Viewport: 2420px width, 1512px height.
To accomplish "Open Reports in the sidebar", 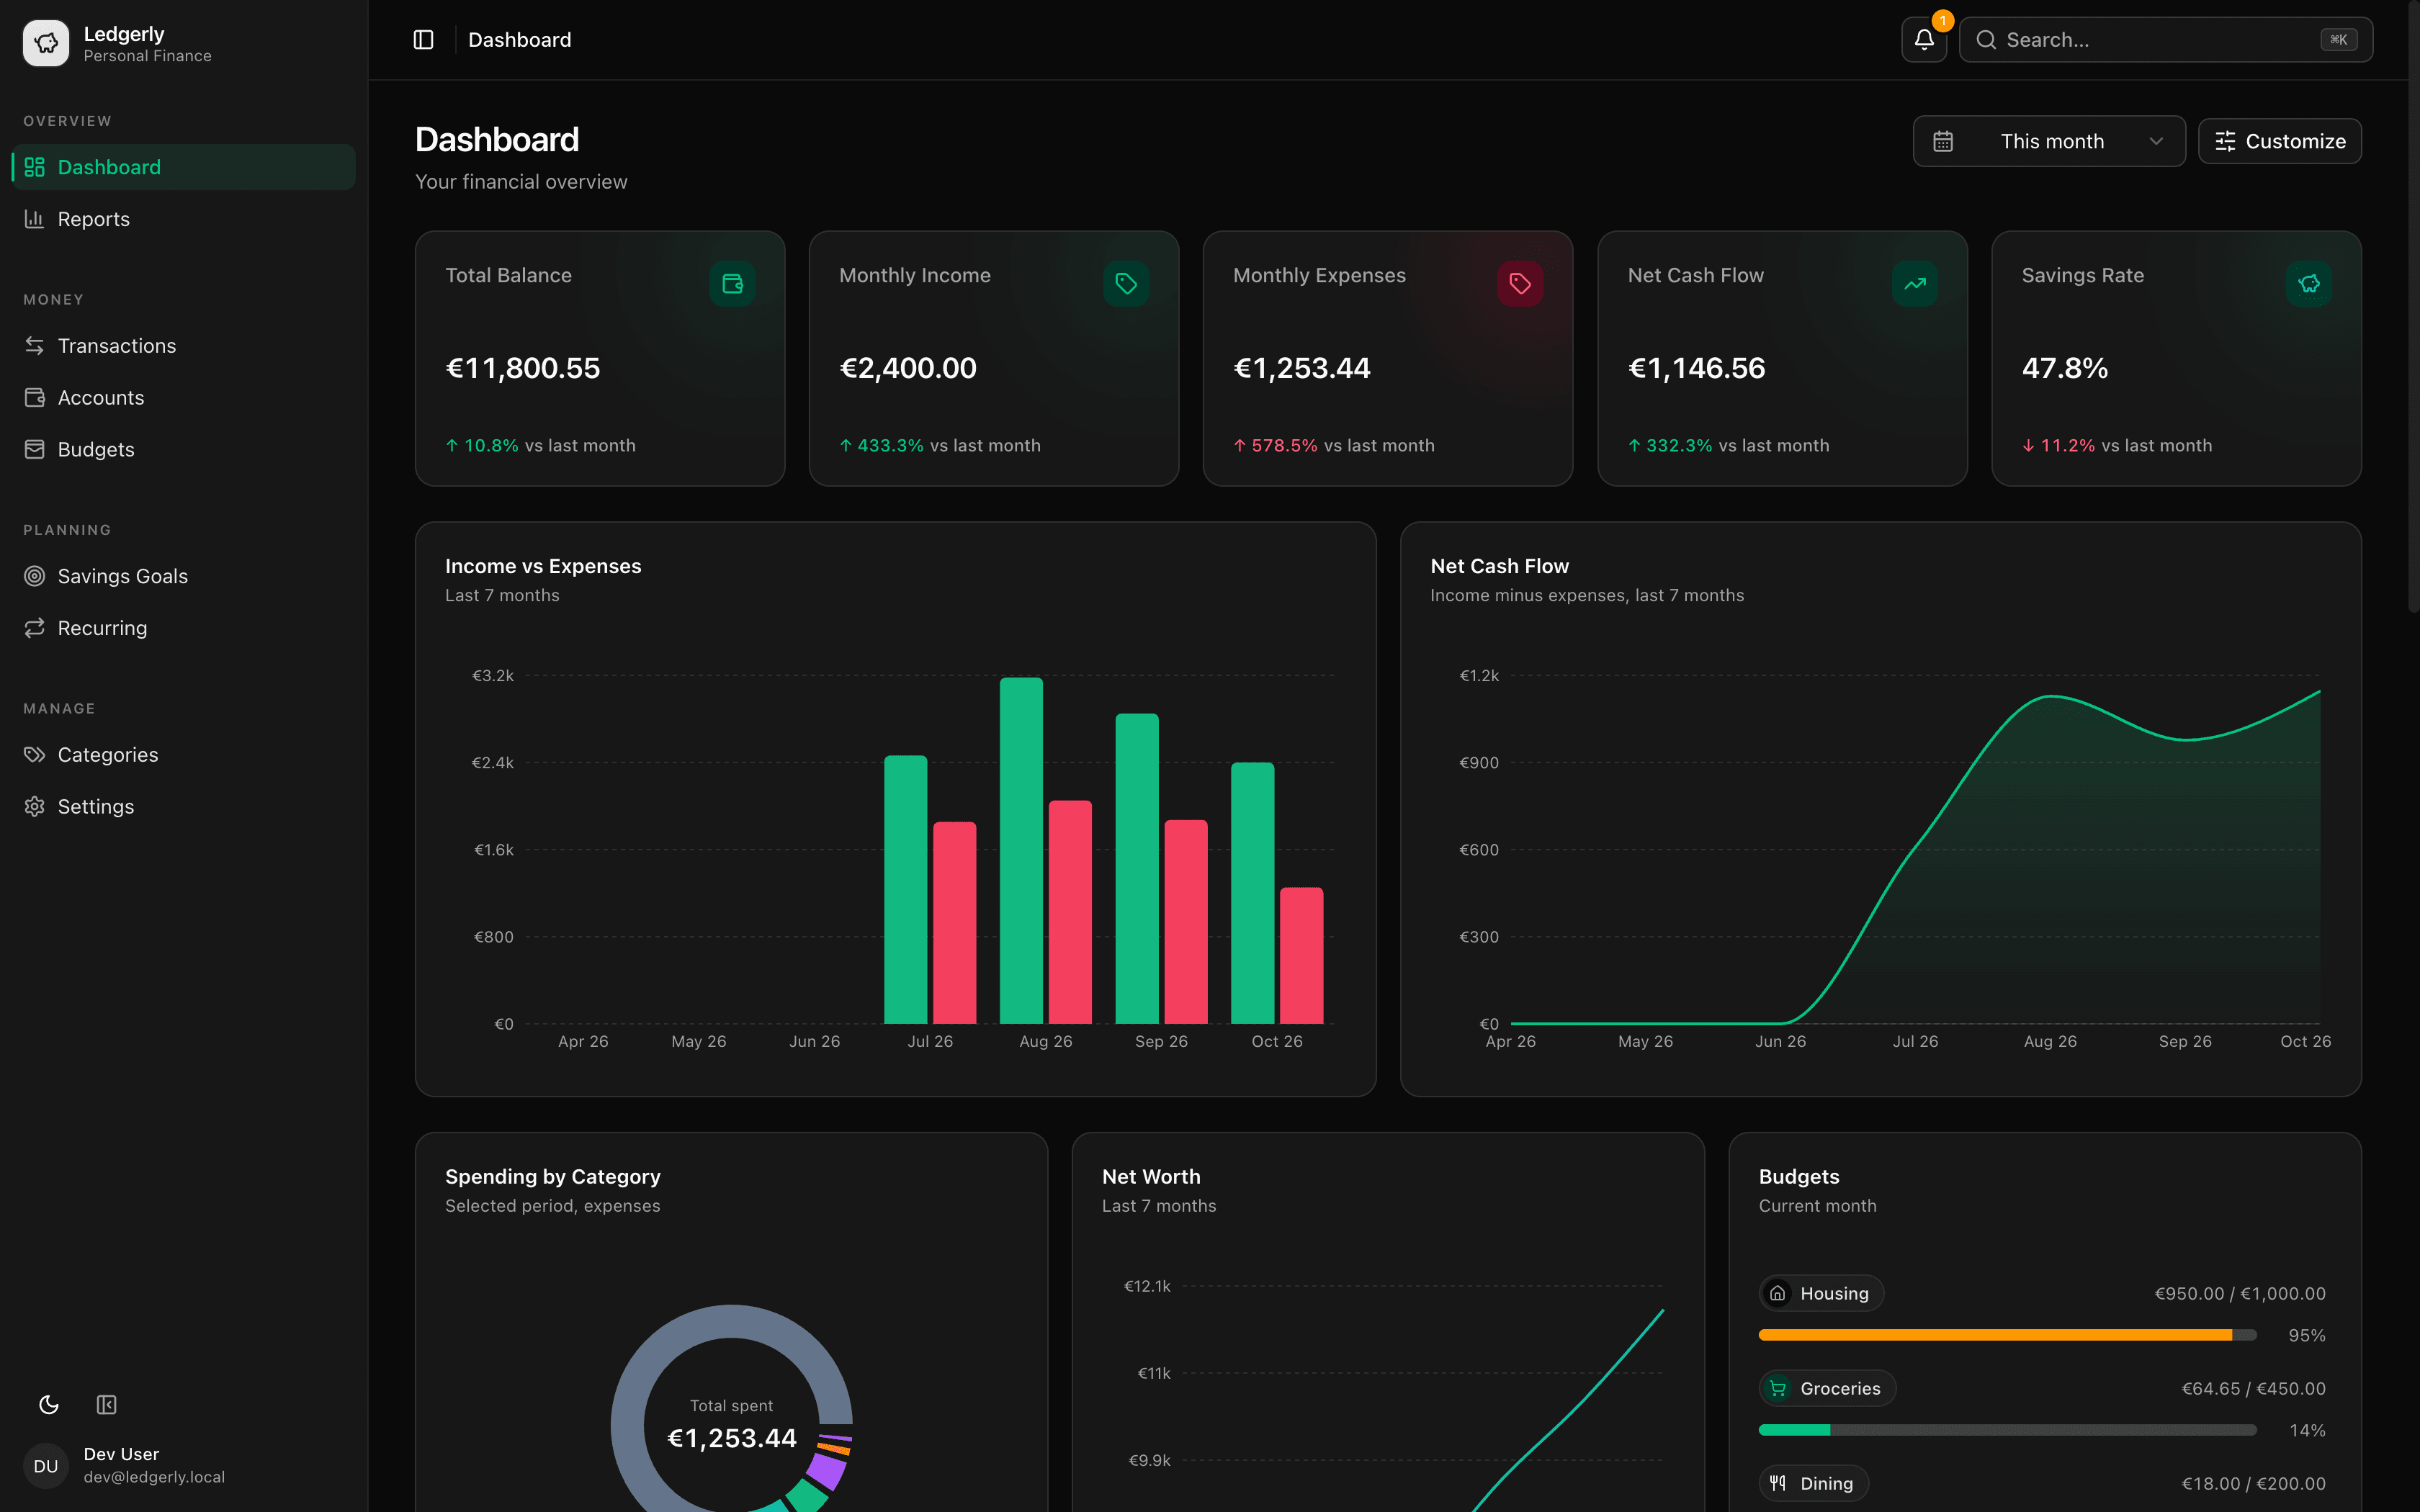I will tap(184, 219).
